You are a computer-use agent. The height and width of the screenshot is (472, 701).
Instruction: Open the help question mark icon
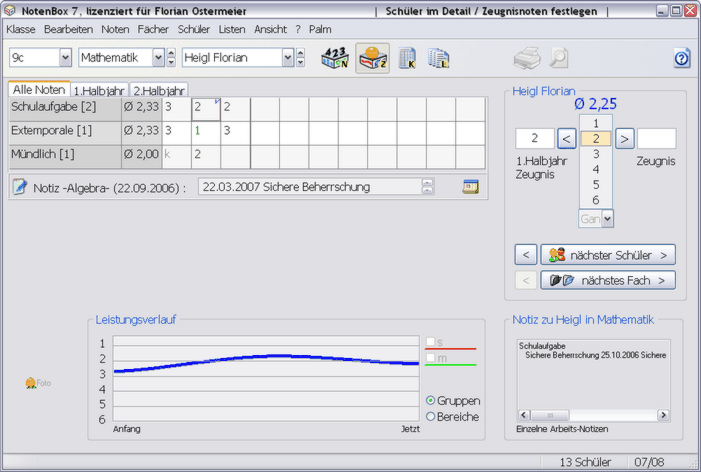coord(682,58)
